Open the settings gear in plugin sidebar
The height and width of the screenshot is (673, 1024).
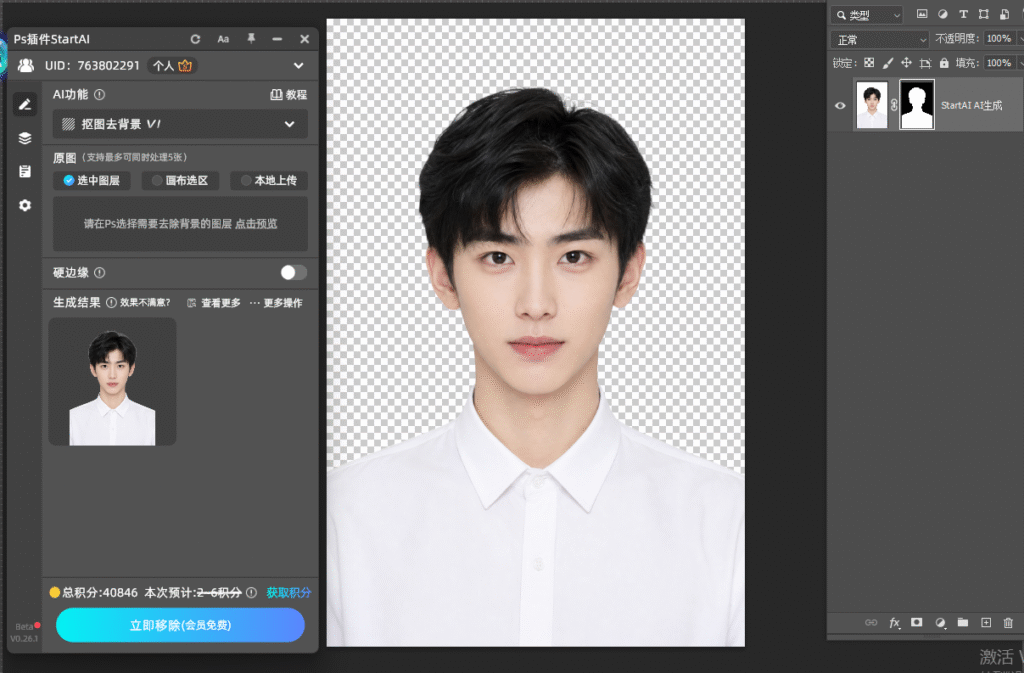[25, 205]
